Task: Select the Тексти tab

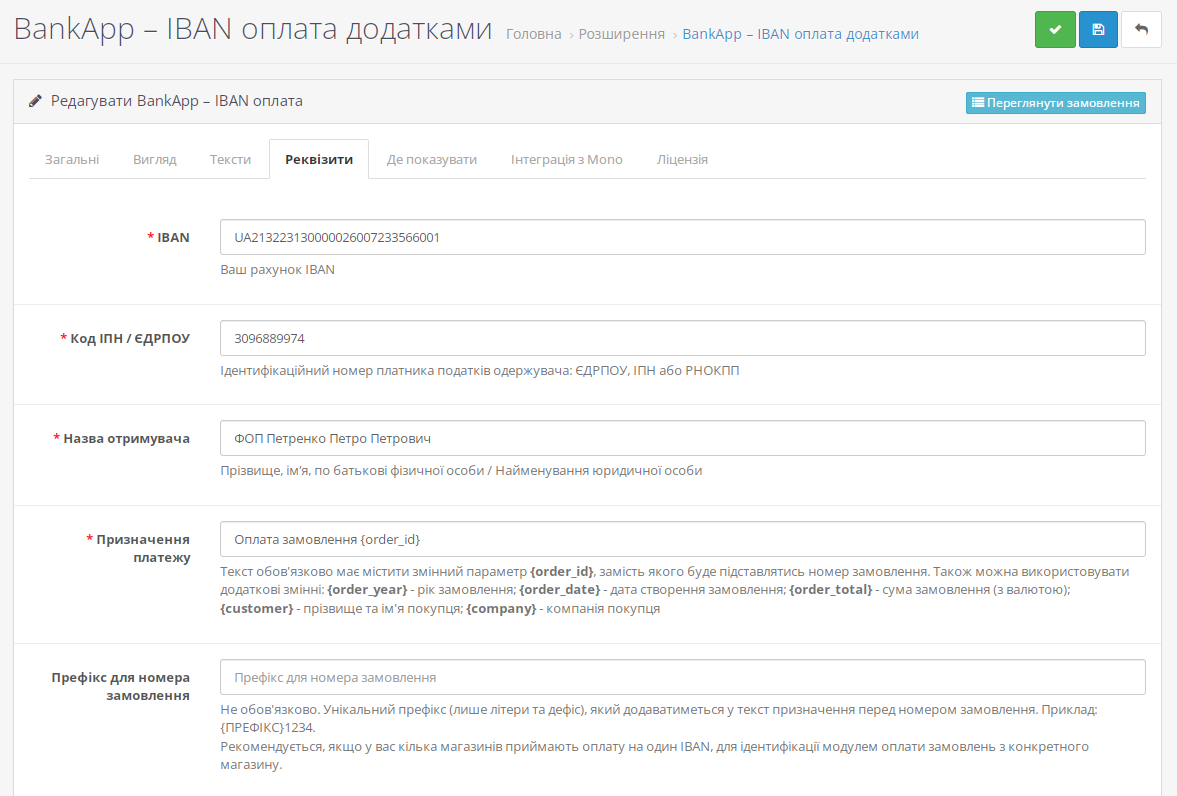Action: click(230, 159)
